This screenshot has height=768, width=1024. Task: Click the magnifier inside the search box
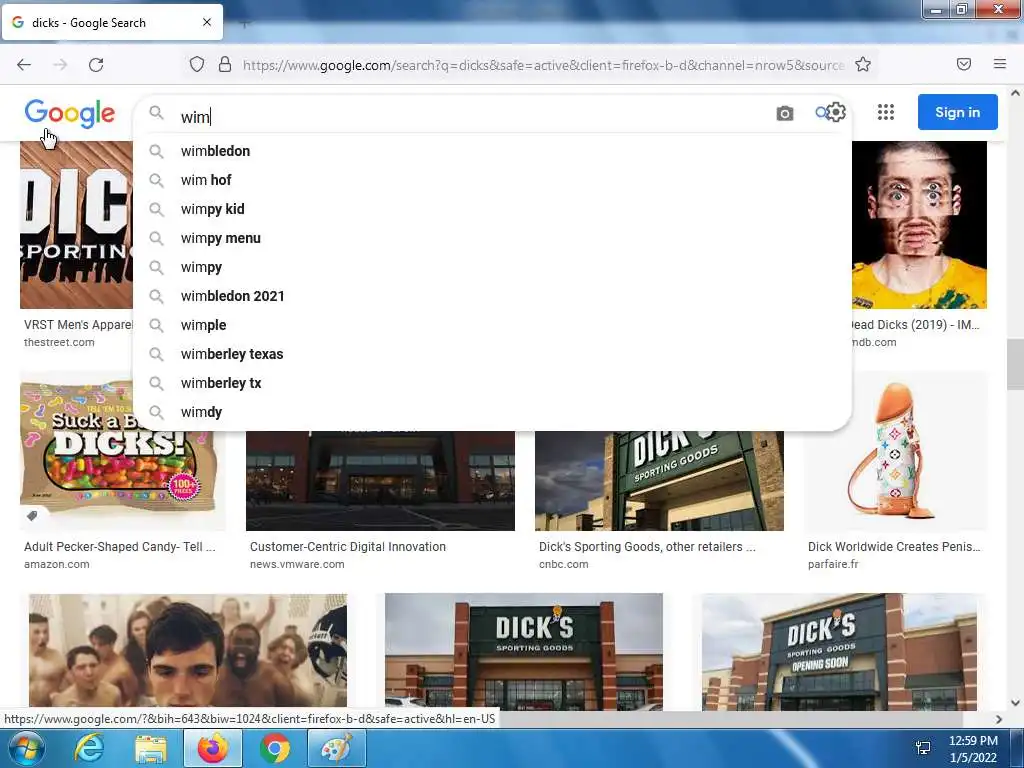click(x=156, y=113)
